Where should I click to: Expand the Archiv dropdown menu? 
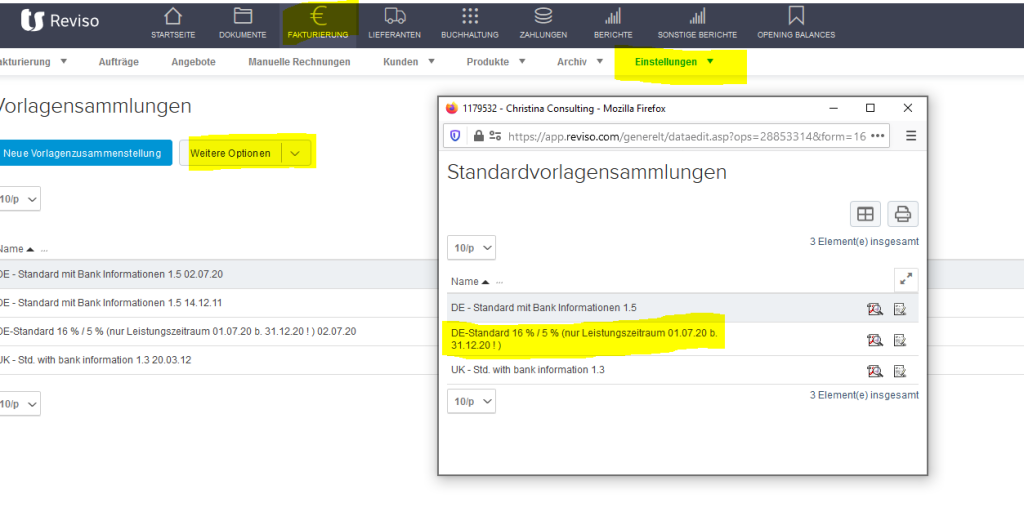point(599,61)
